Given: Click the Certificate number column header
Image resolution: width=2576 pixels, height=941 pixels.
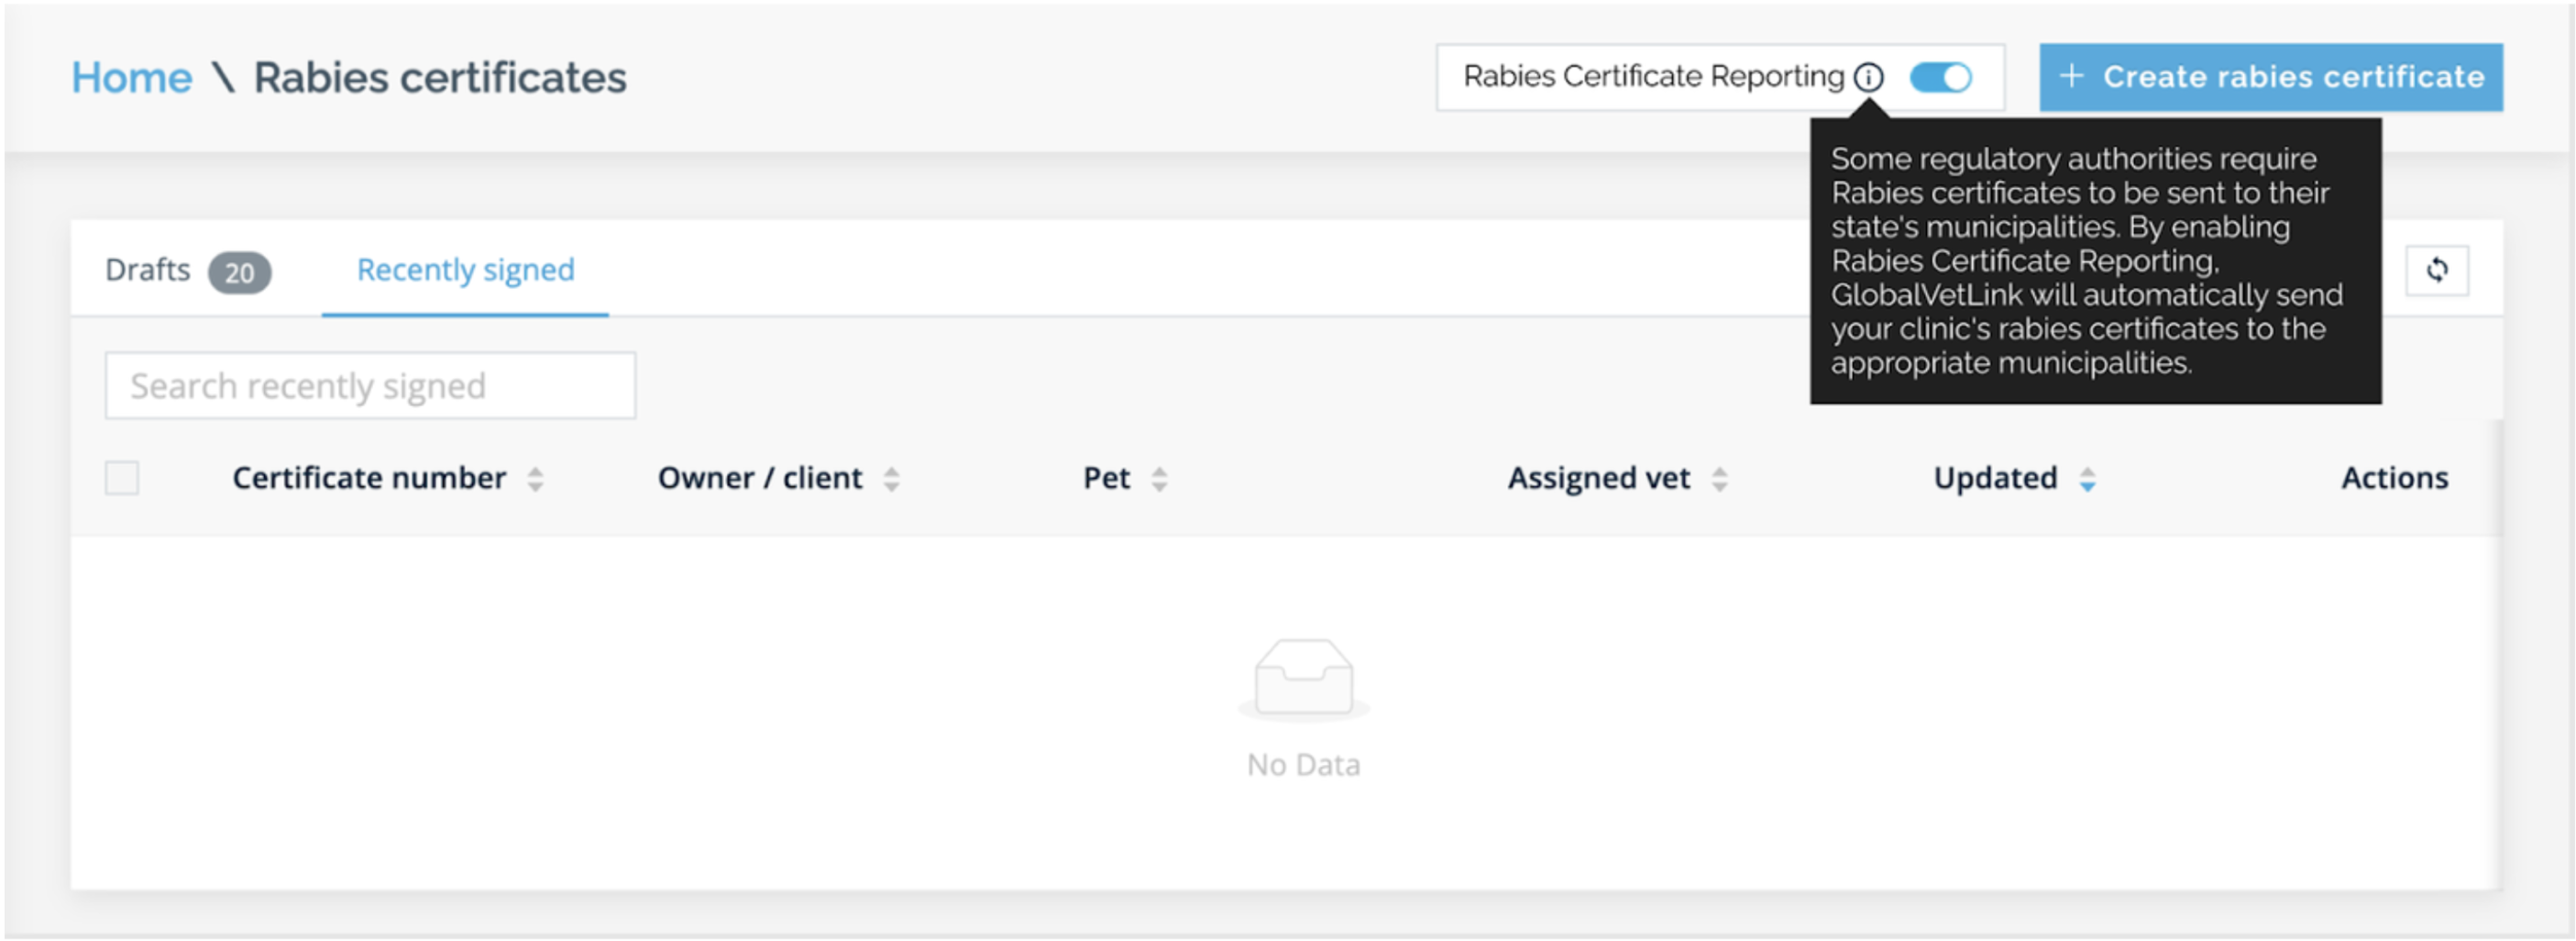Looking at the screenshot, I should click(x=369, y=478).
